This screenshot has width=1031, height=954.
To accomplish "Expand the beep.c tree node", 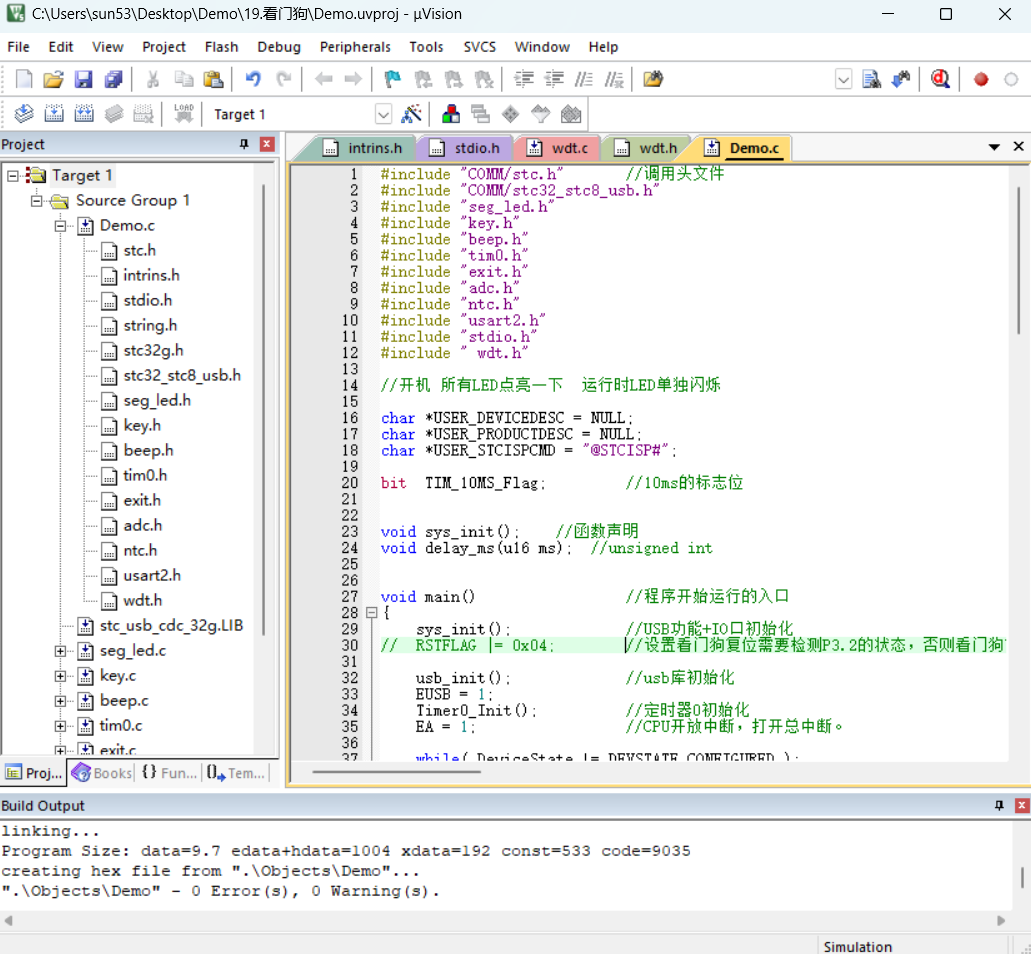I will pyautogui.click(x=60, y=701).
